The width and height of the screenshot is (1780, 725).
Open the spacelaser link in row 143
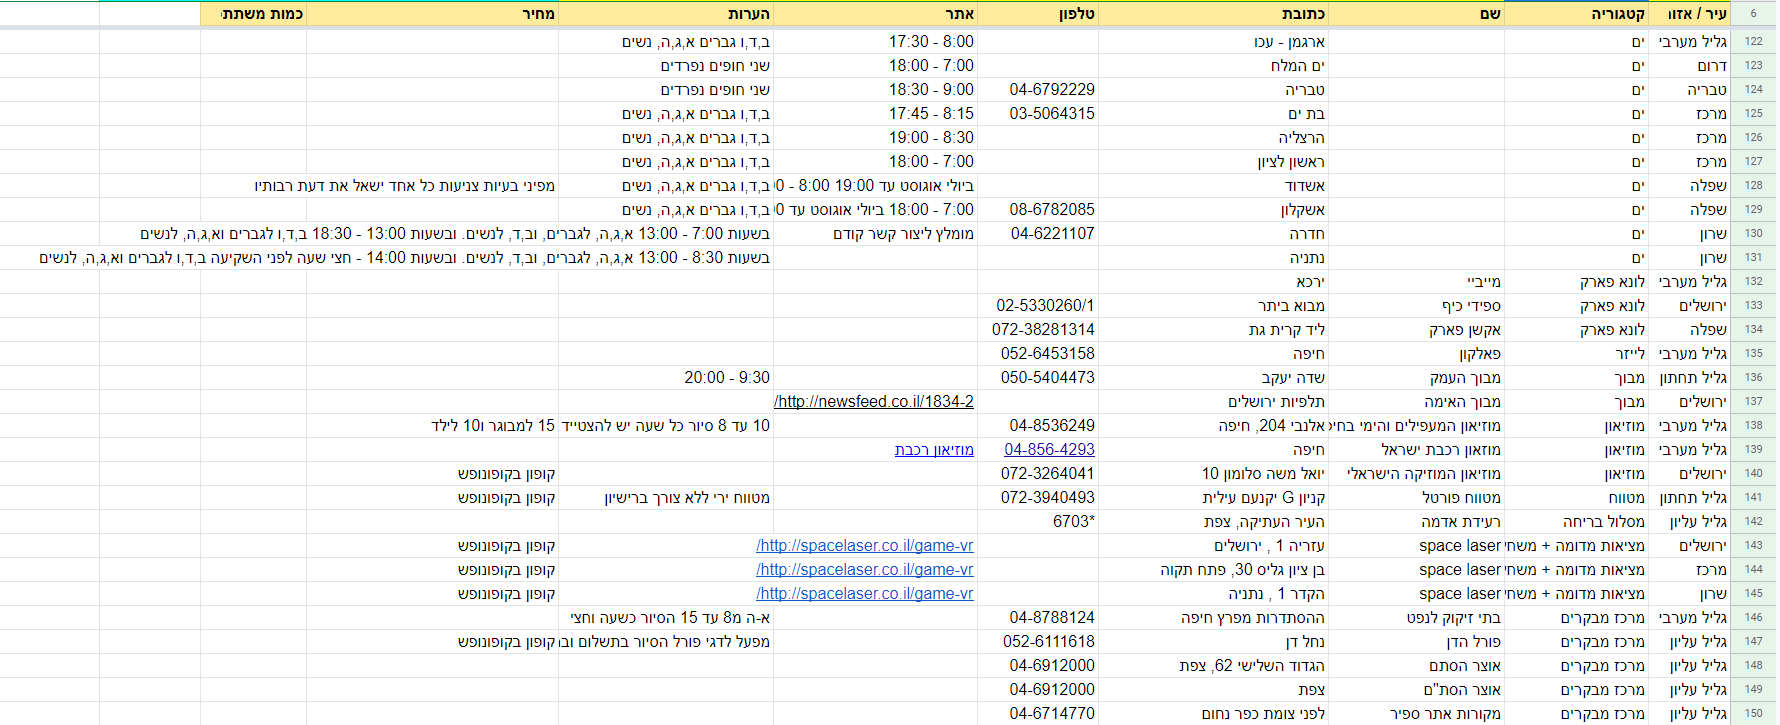[865, 546]
